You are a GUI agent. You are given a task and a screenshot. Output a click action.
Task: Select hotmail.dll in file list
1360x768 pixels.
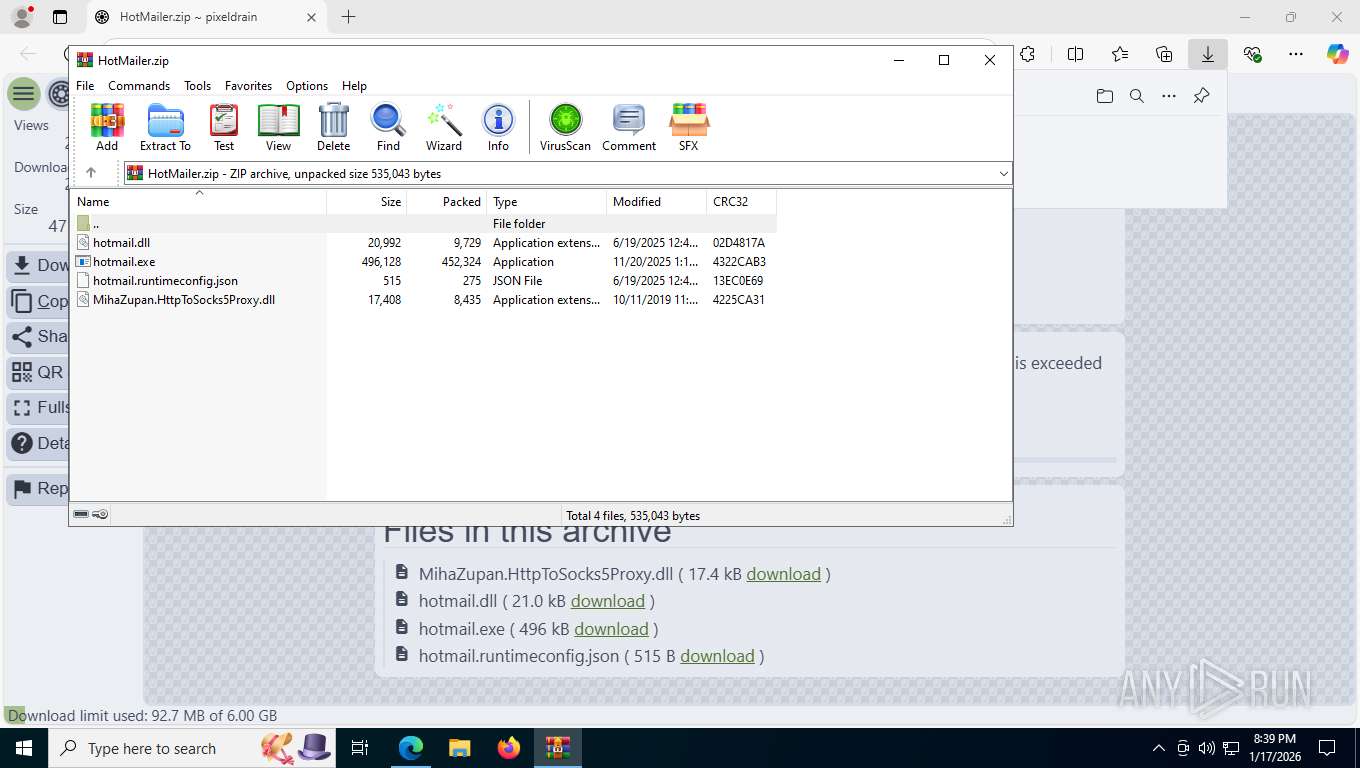click(423, 243)
